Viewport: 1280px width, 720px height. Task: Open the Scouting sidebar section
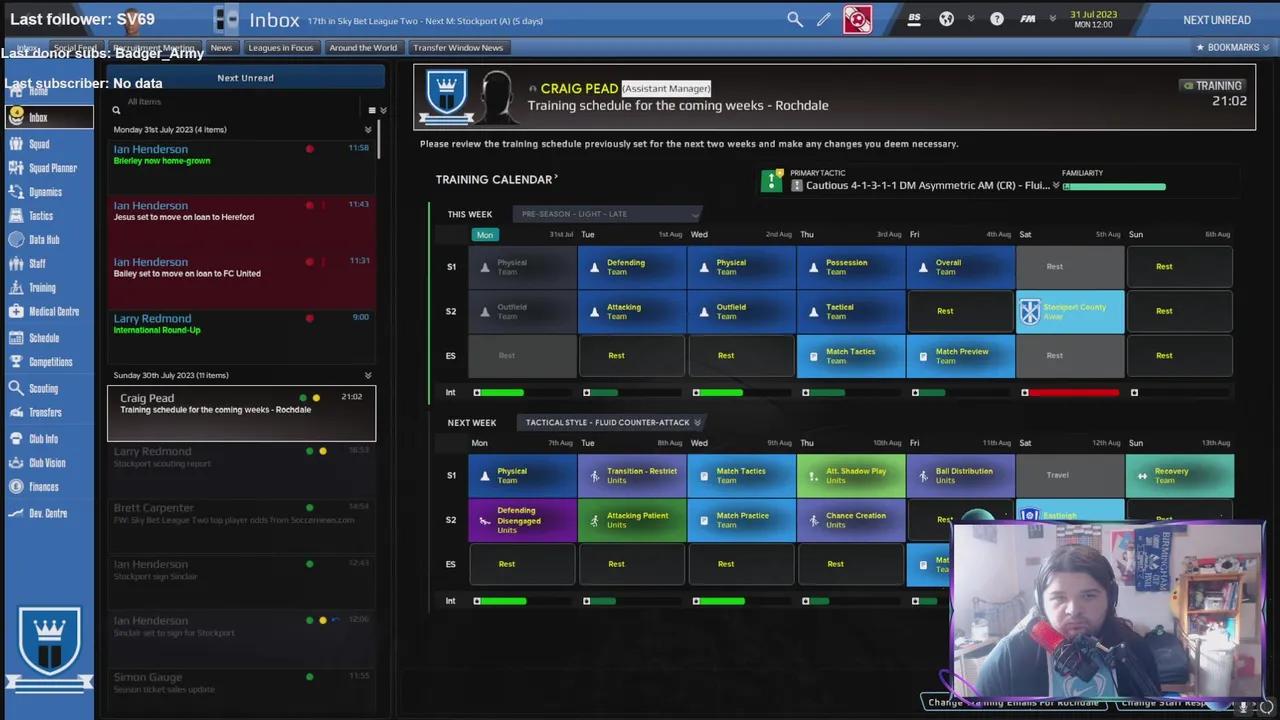43,388
